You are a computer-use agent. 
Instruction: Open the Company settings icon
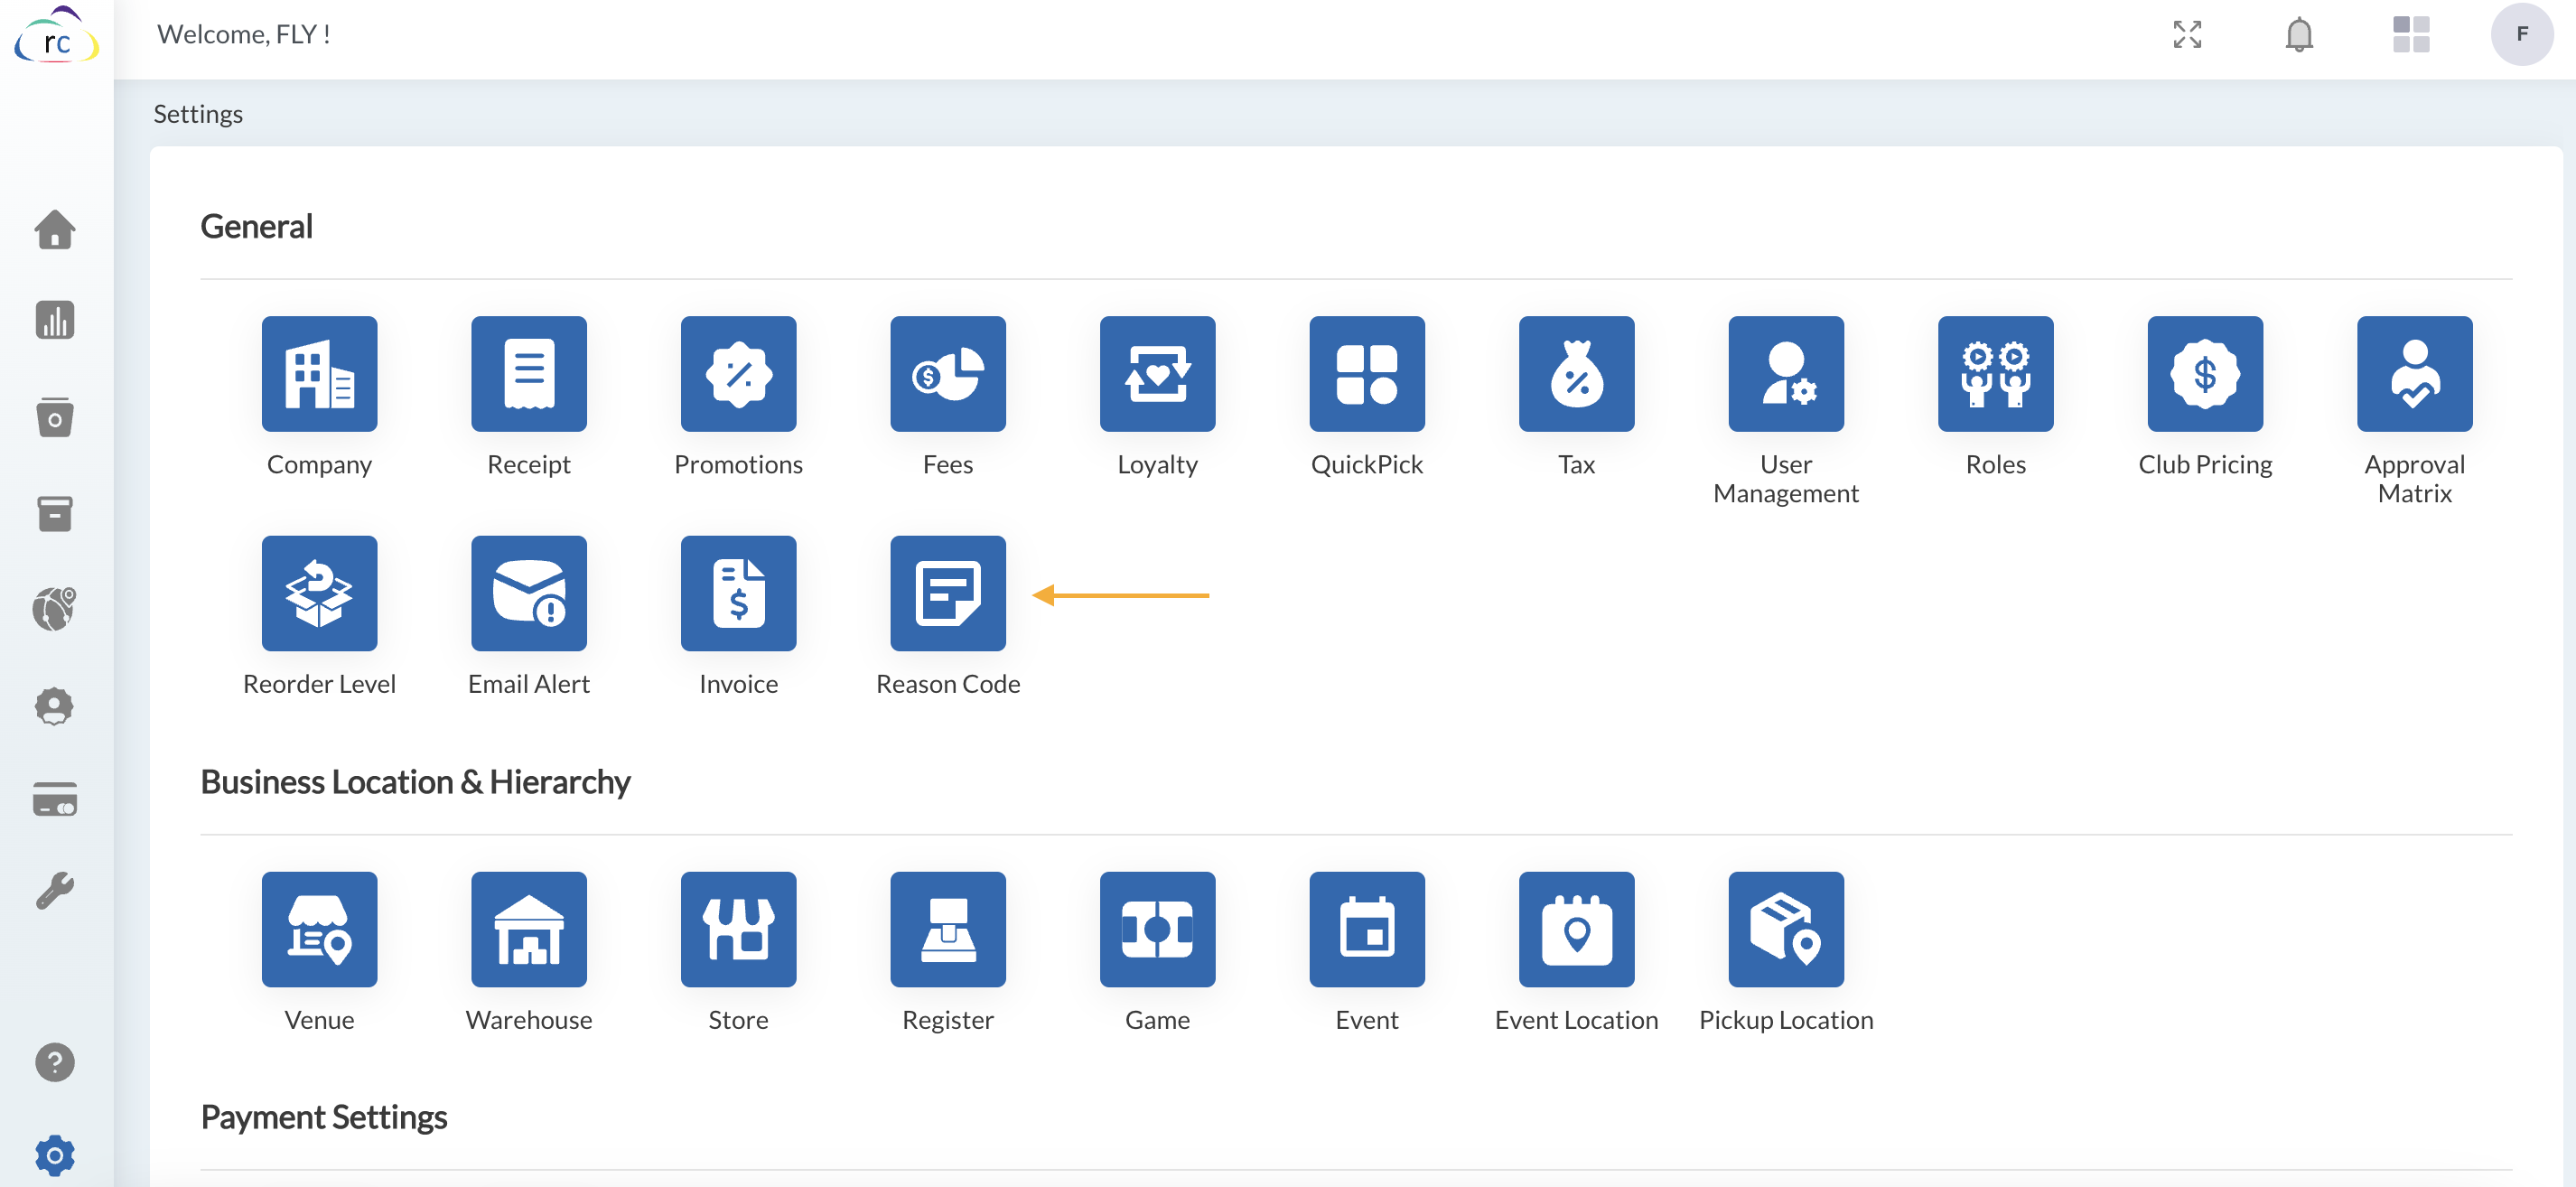coord(319,374)
